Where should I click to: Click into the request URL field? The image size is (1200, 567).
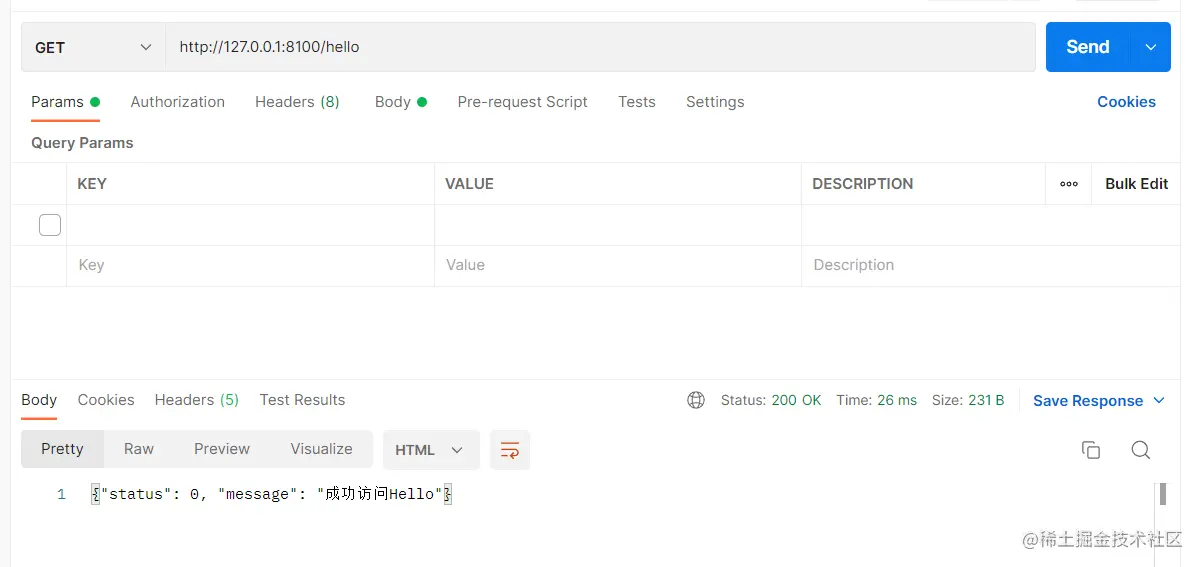(x=600, y=47)
